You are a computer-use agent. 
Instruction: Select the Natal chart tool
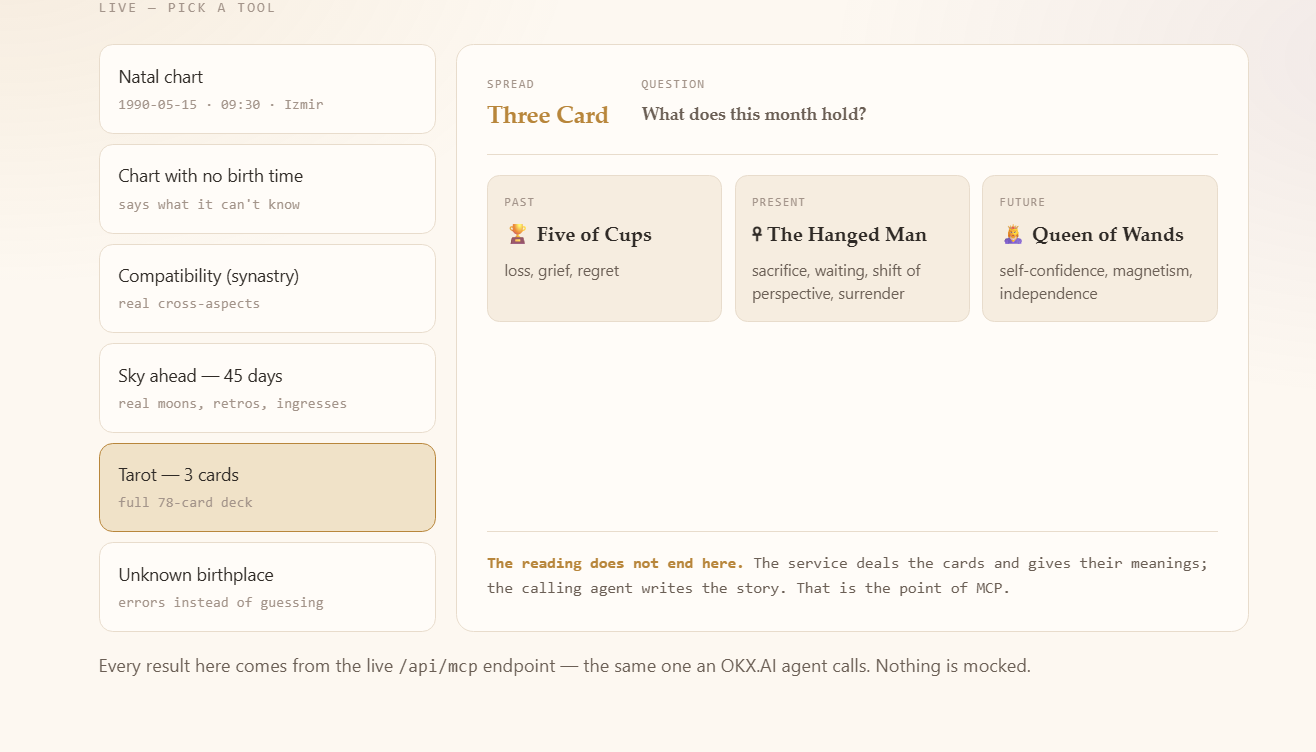[x=267, y=89]
